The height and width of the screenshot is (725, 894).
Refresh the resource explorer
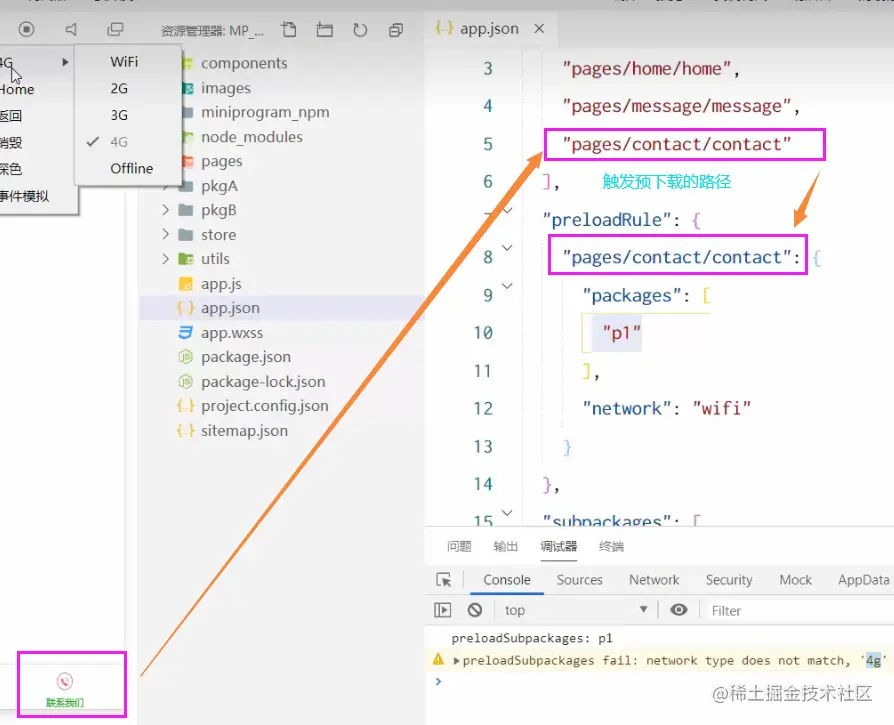point(360,30)
